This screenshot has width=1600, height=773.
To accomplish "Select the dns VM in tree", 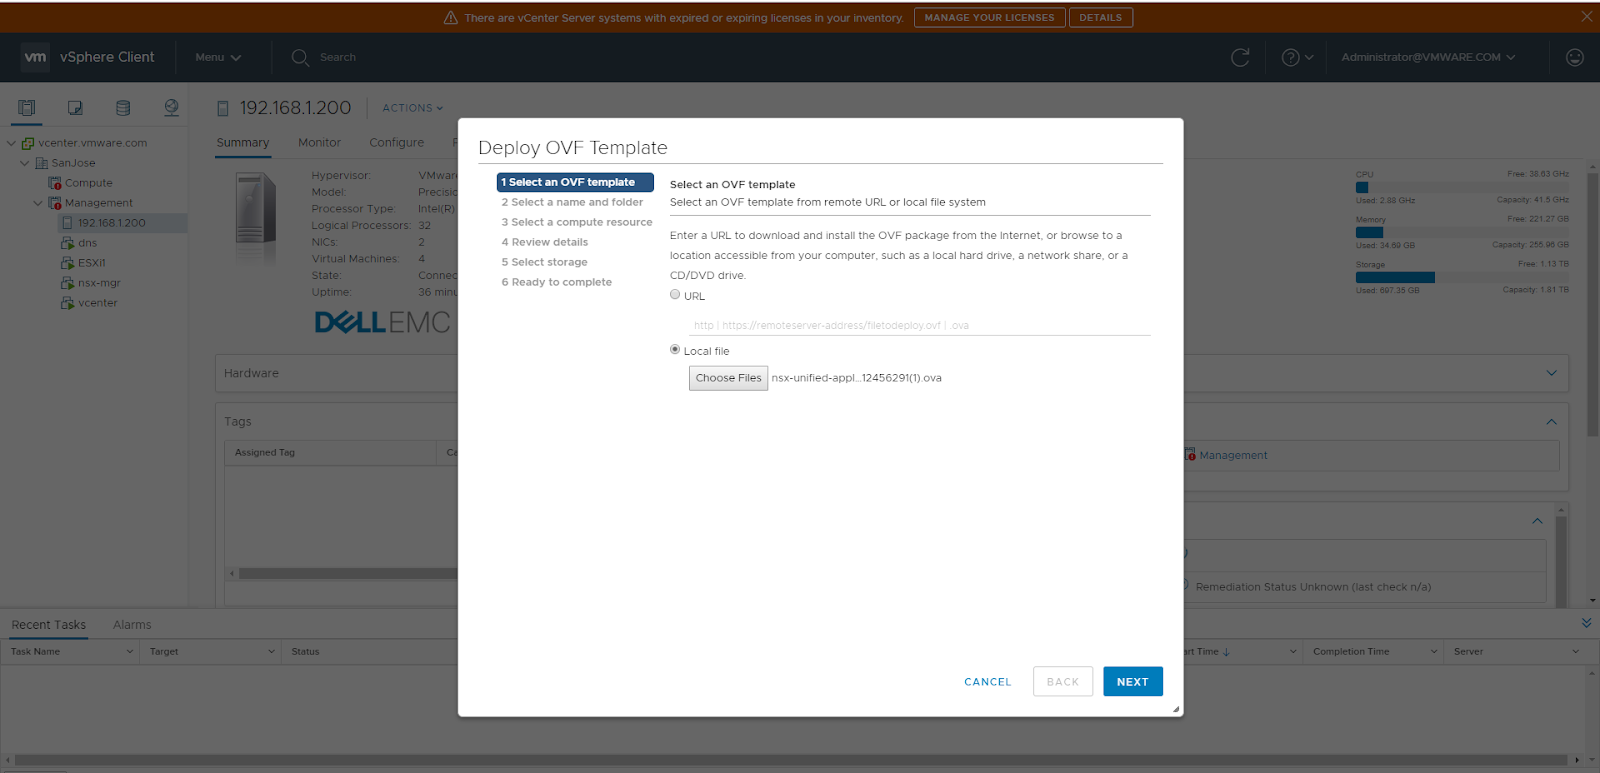I will coord(87,243).
